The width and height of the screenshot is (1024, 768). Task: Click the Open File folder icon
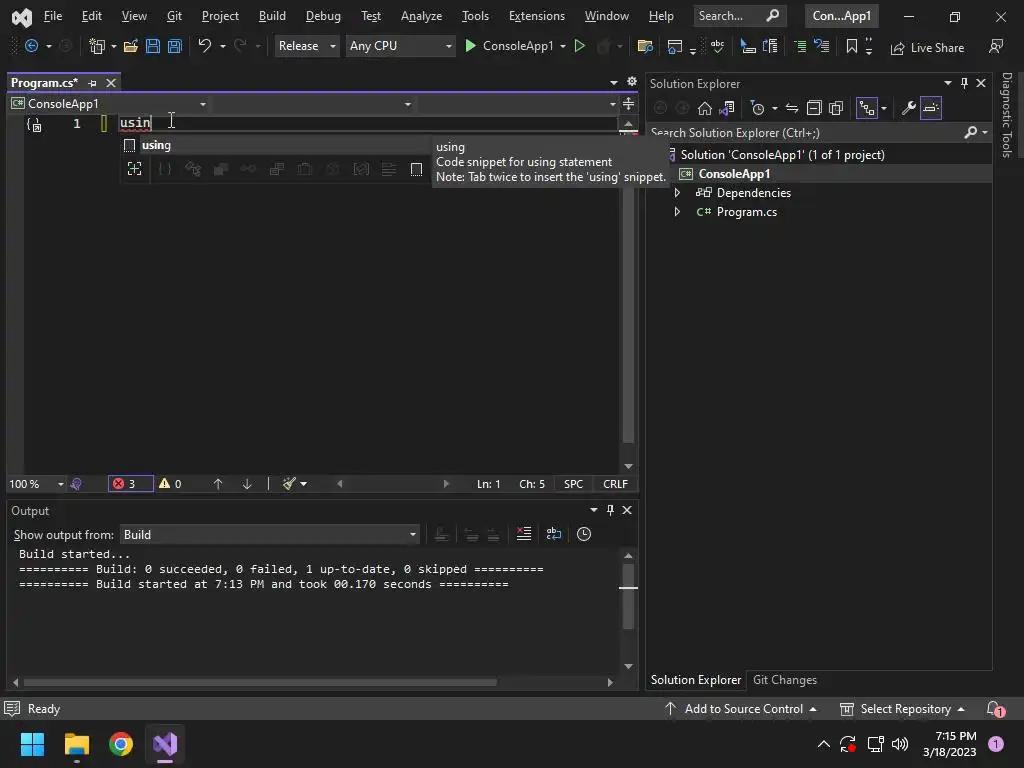coord(131,46)
